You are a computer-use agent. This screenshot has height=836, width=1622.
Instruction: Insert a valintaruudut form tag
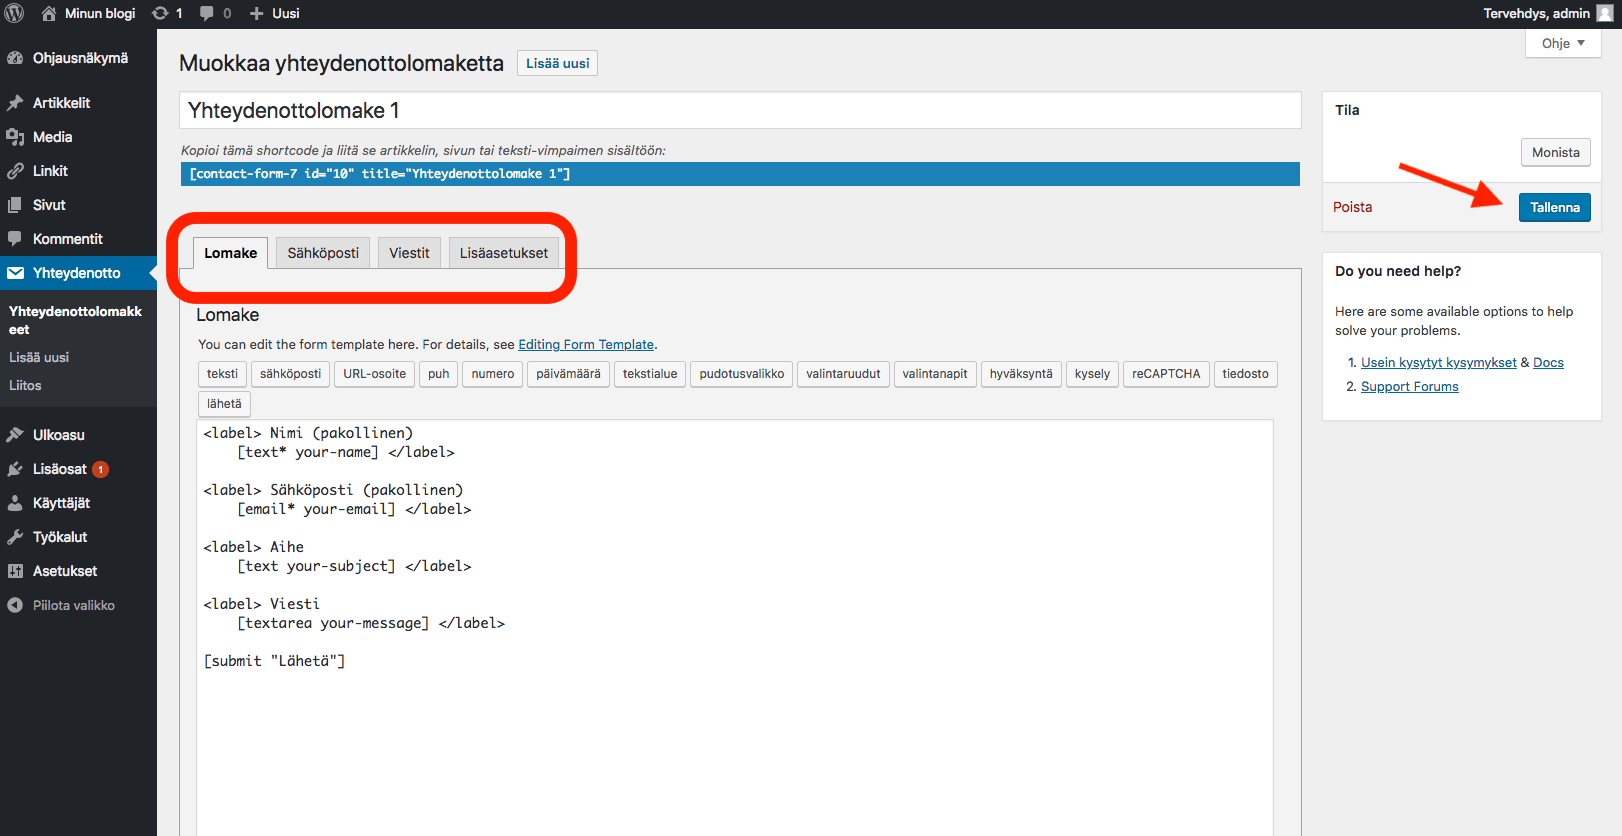(843, 374)
